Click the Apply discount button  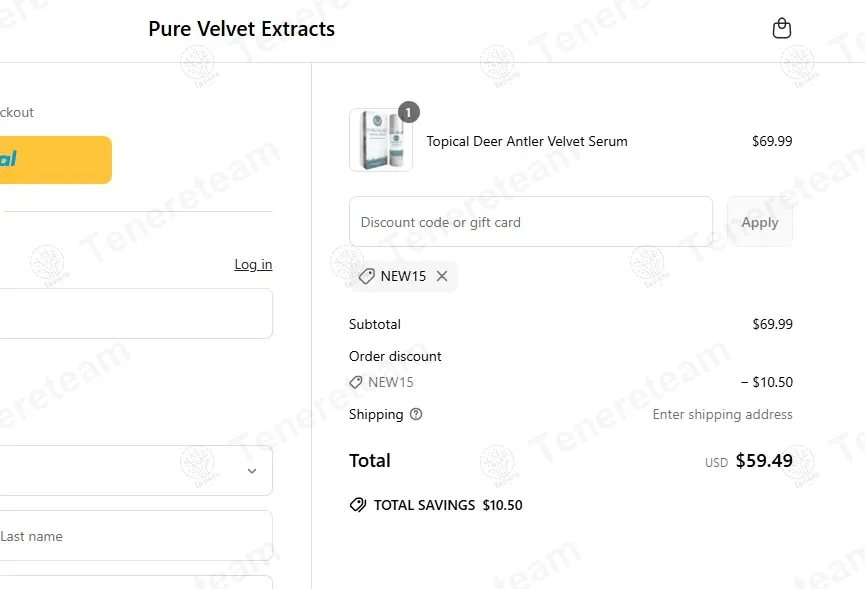[x=759, y=222]
